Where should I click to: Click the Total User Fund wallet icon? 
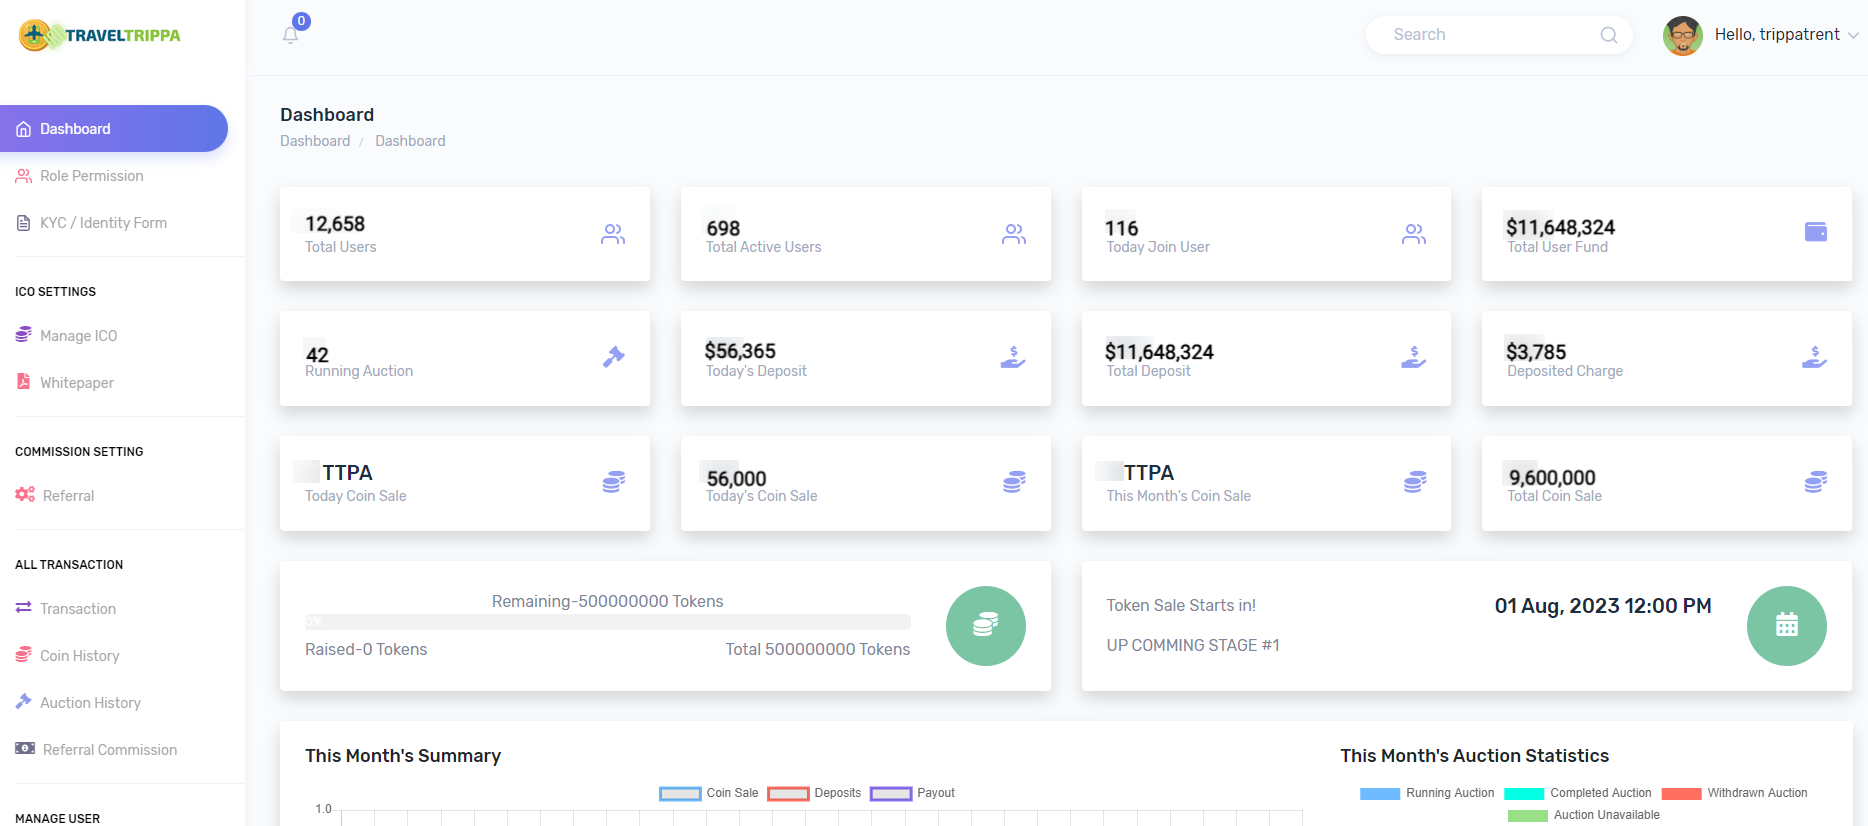[x=1815, y=232]
